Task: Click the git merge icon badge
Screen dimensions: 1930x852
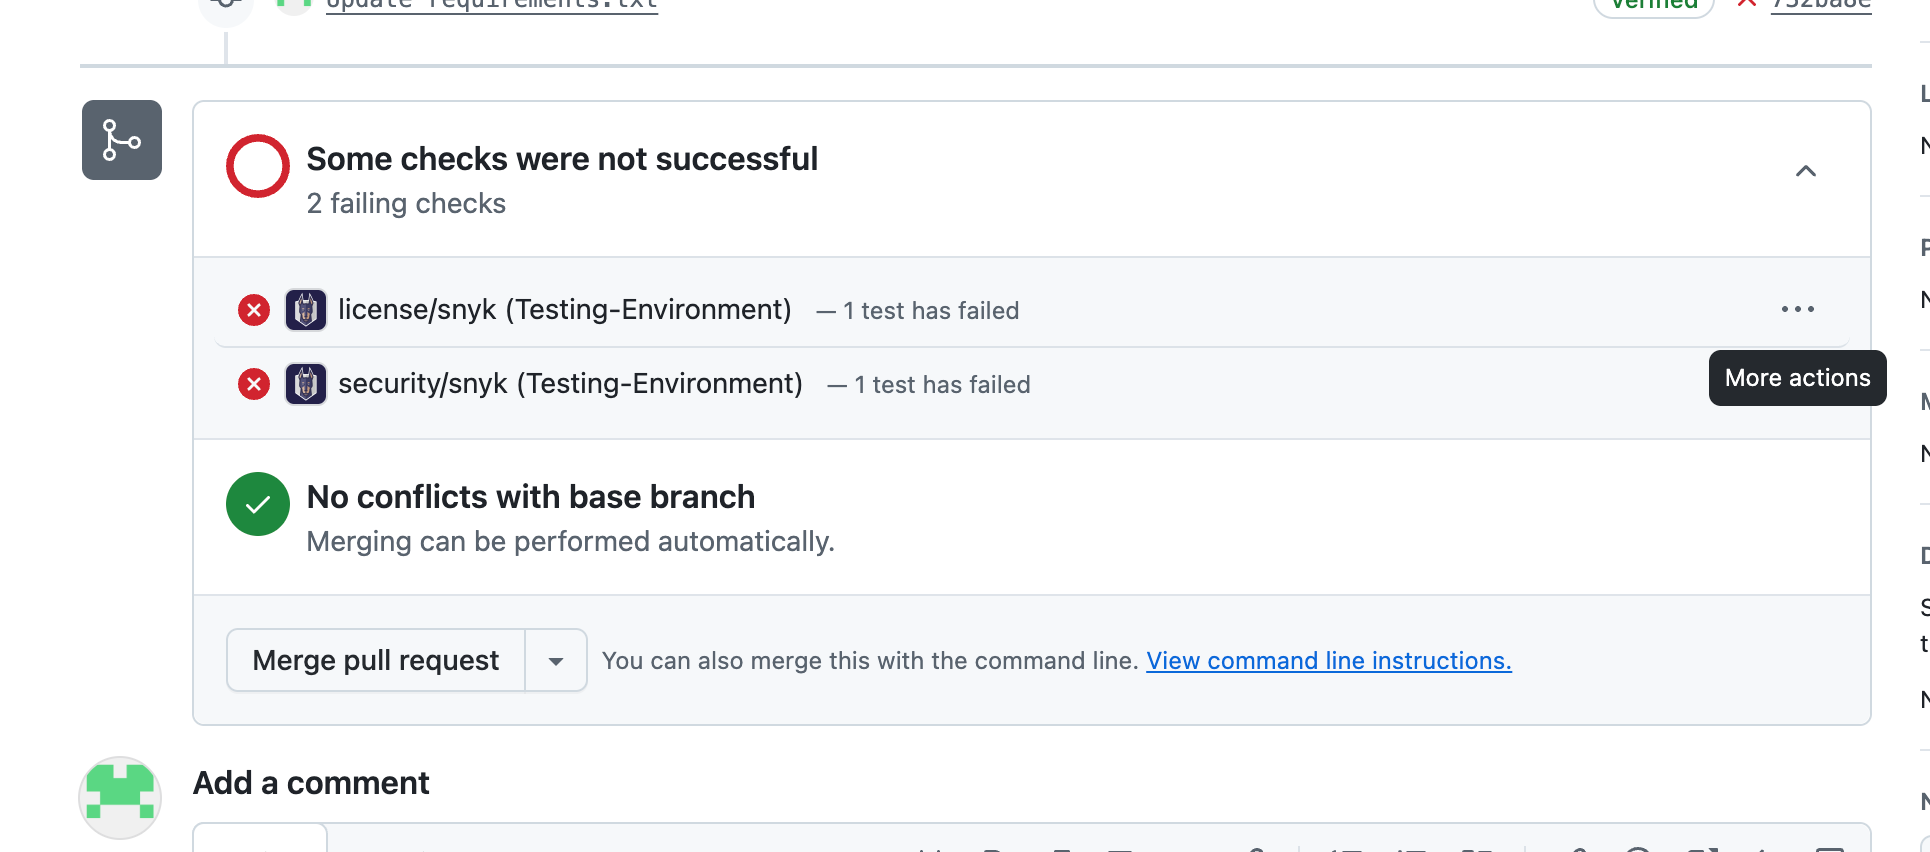Action: [x=122, y=140]
